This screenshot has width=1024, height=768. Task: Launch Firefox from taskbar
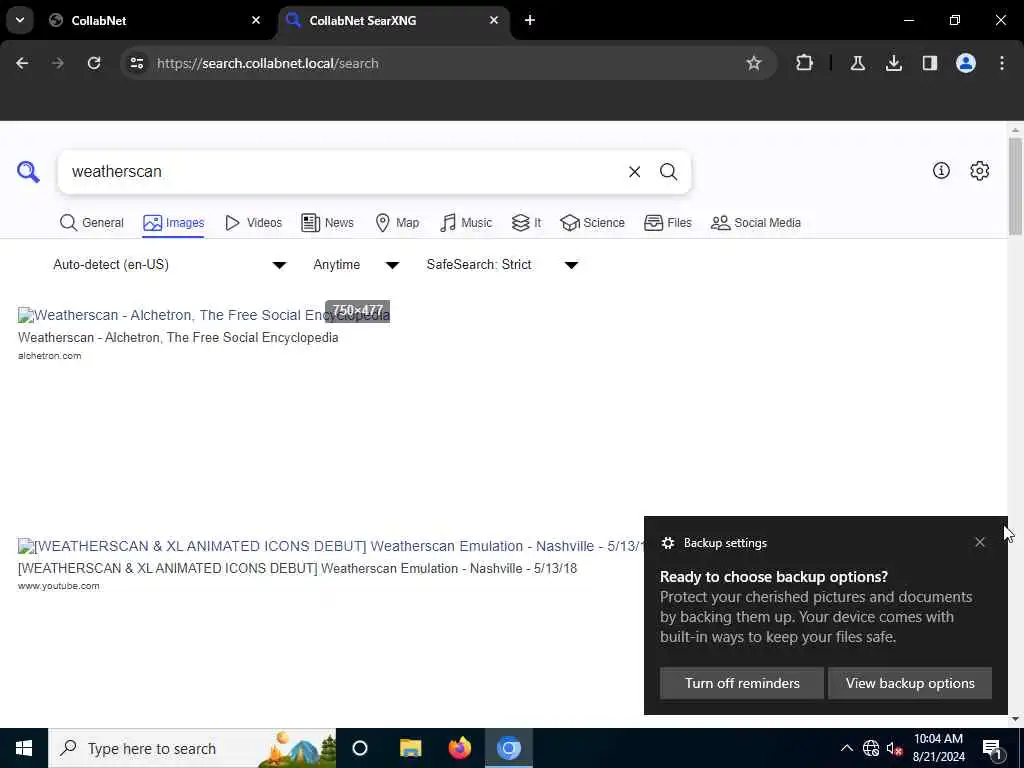click(460, 748)
